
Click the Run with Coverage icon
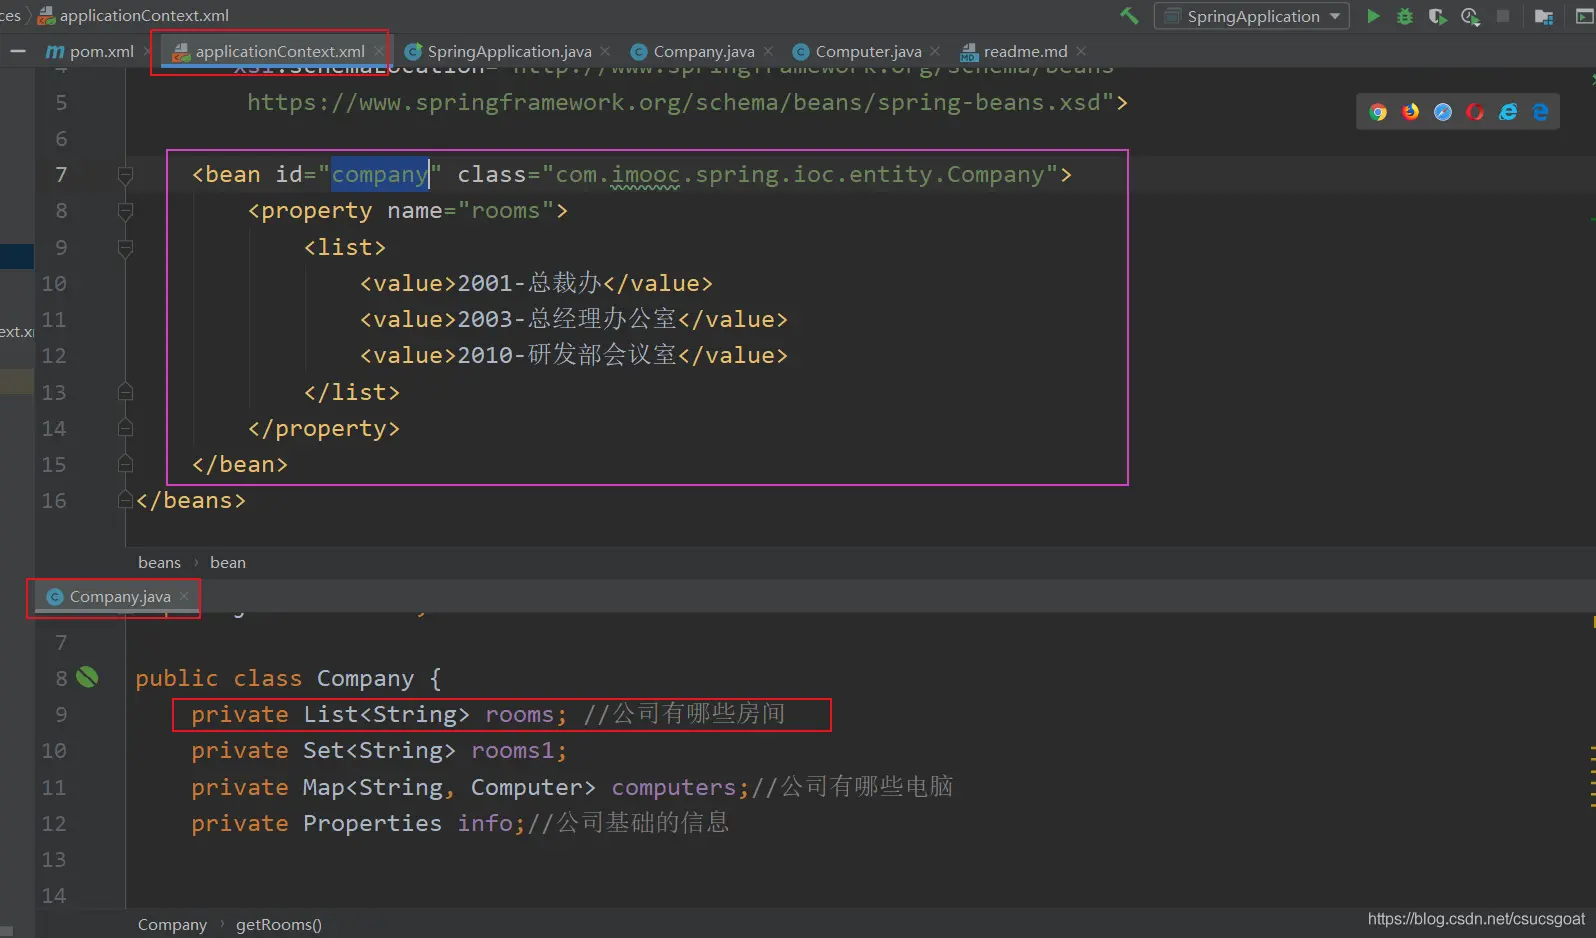click(x=1437, y=16)
